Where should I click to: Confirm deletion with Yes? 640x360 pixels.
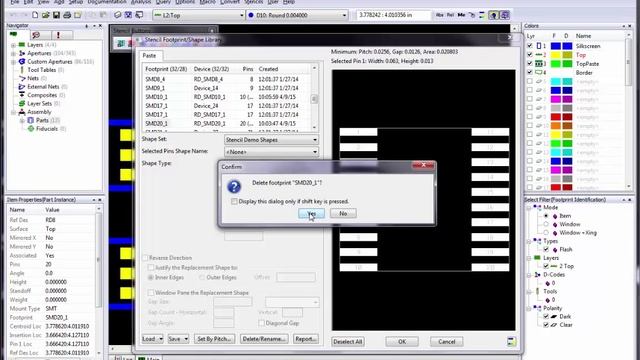click(311, 213)
